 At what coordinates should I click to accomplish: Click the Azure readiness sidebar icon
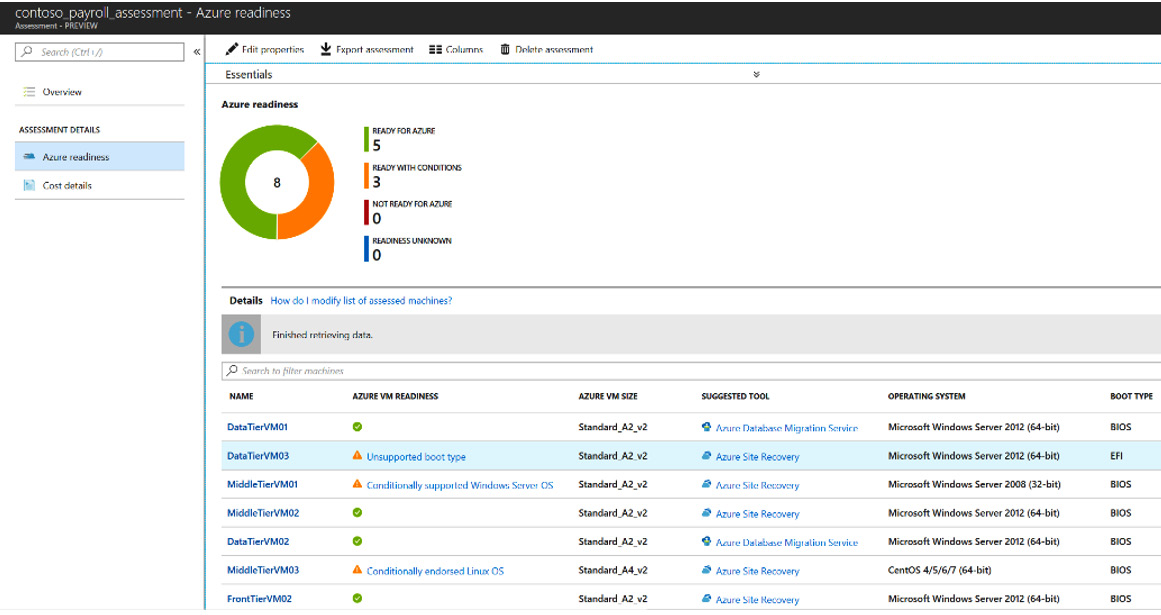(29, 157)
